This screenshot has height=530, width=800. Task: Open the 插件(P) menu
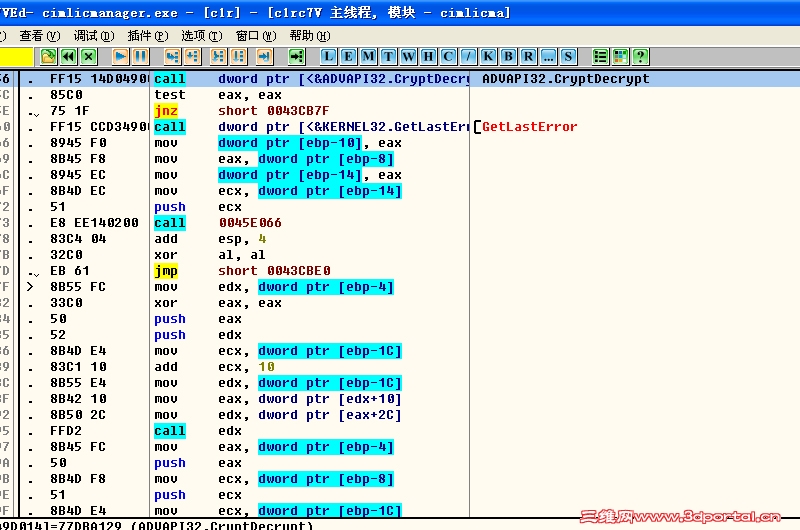coord(148,36)
